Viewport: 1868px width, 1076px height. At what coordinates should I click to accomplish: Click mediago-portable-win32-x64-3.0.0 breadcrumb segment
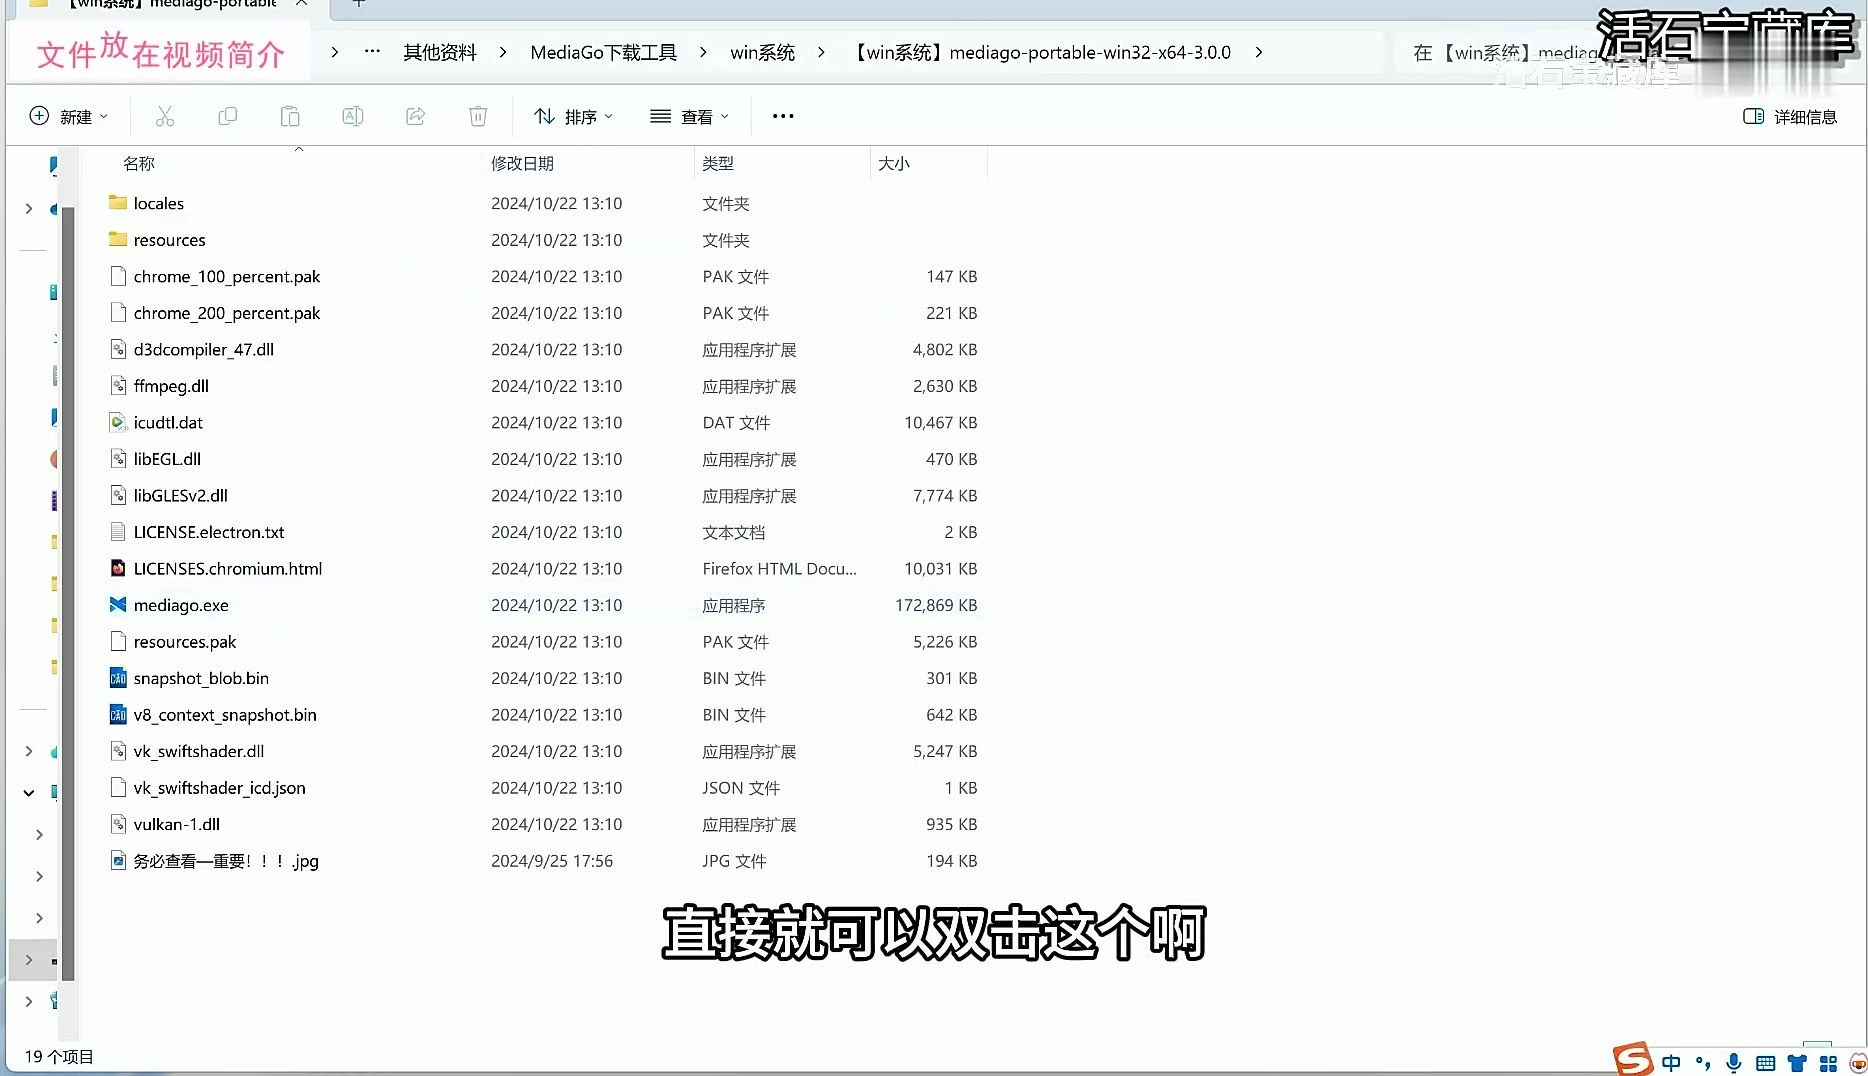pos(1040,52)
